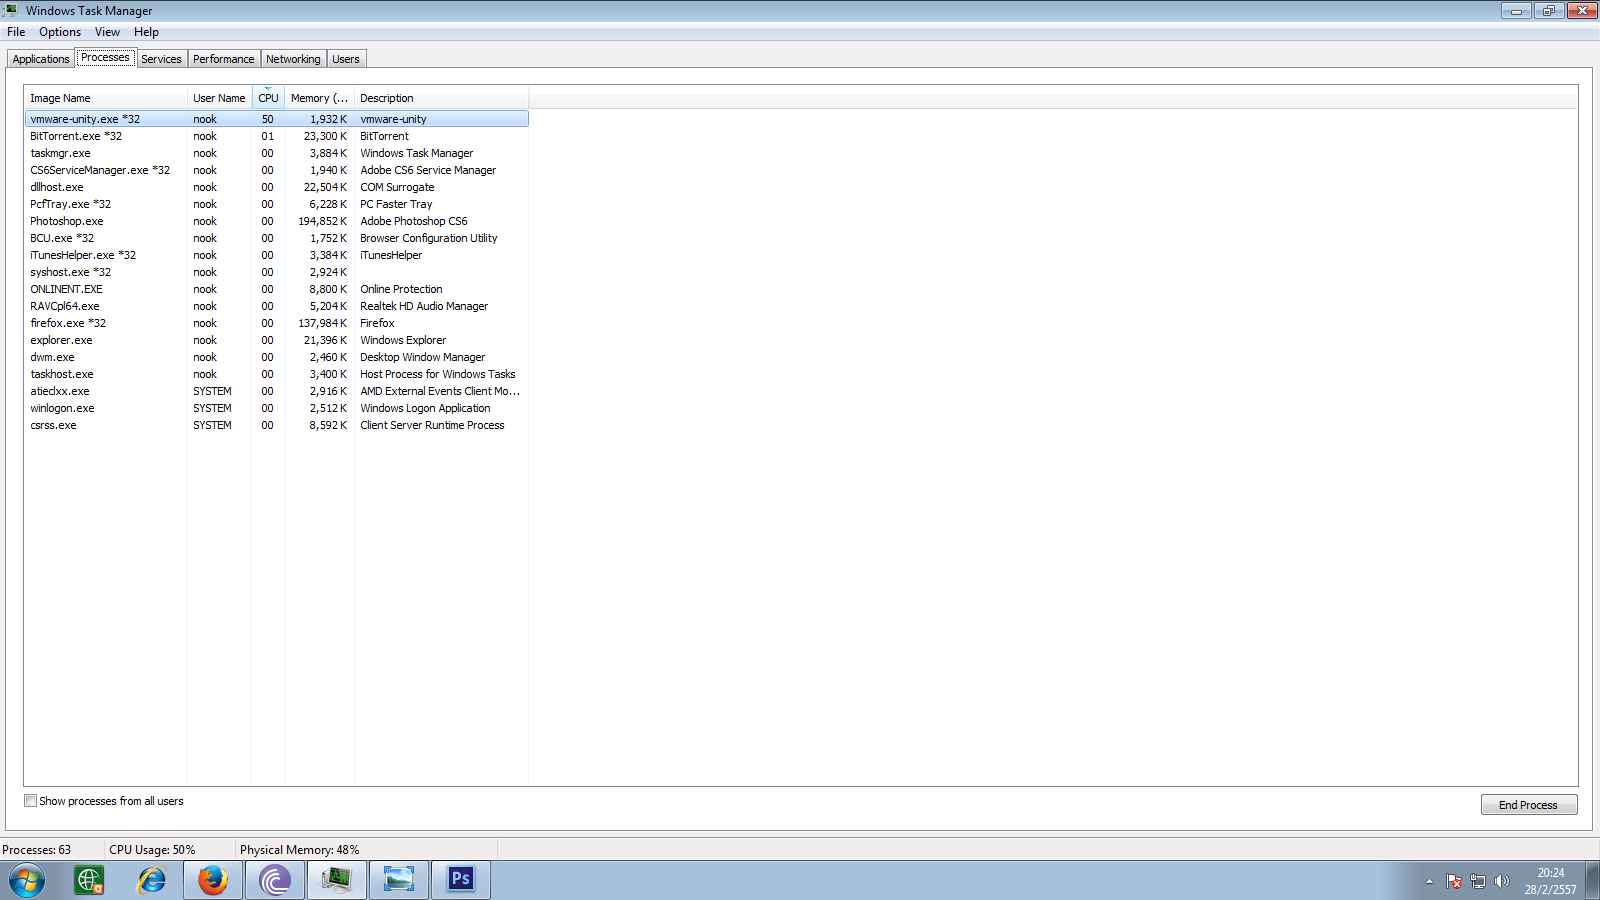Screen dimensions: 1600x900
Task: Open the picture viewer taskbar button
Action: [399, 880]
